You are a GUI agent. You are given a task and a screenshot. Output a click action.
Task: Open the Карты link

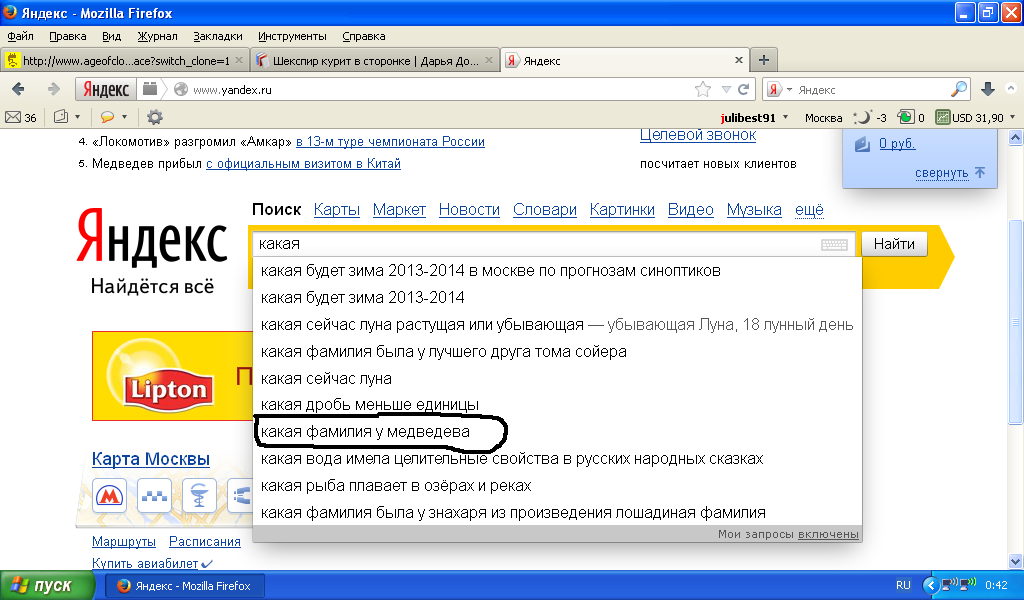pyautogui.click(x=336, y=210)
